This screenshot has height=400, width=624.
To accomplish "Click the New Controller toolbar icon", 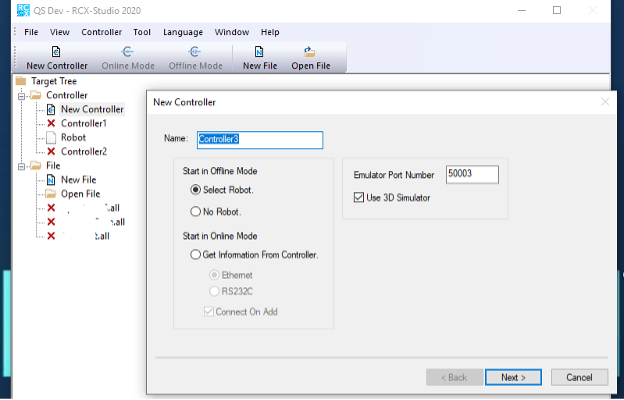I will (x=56, y=52).
